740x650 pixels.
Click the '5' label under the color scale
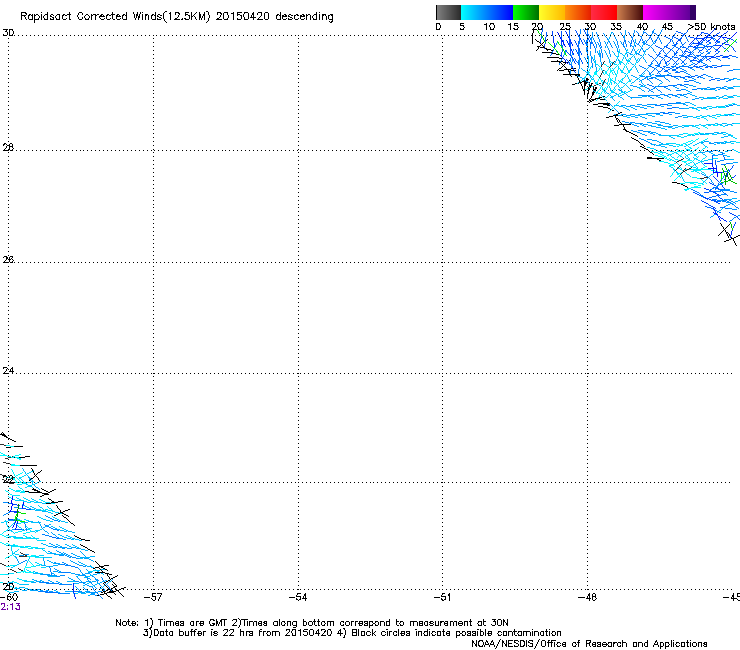[462, 27]
